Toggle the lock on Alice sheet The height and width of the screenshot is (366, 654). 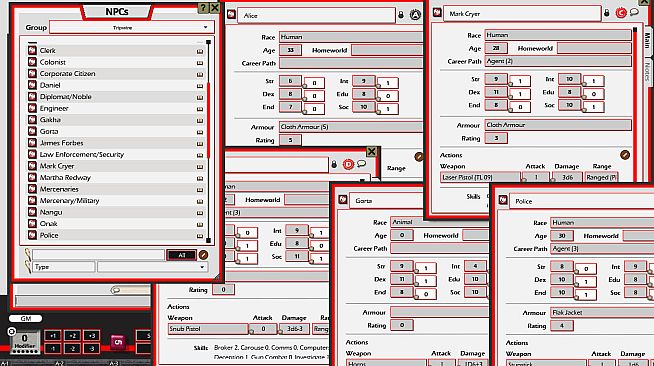click(x=401, y=15)
